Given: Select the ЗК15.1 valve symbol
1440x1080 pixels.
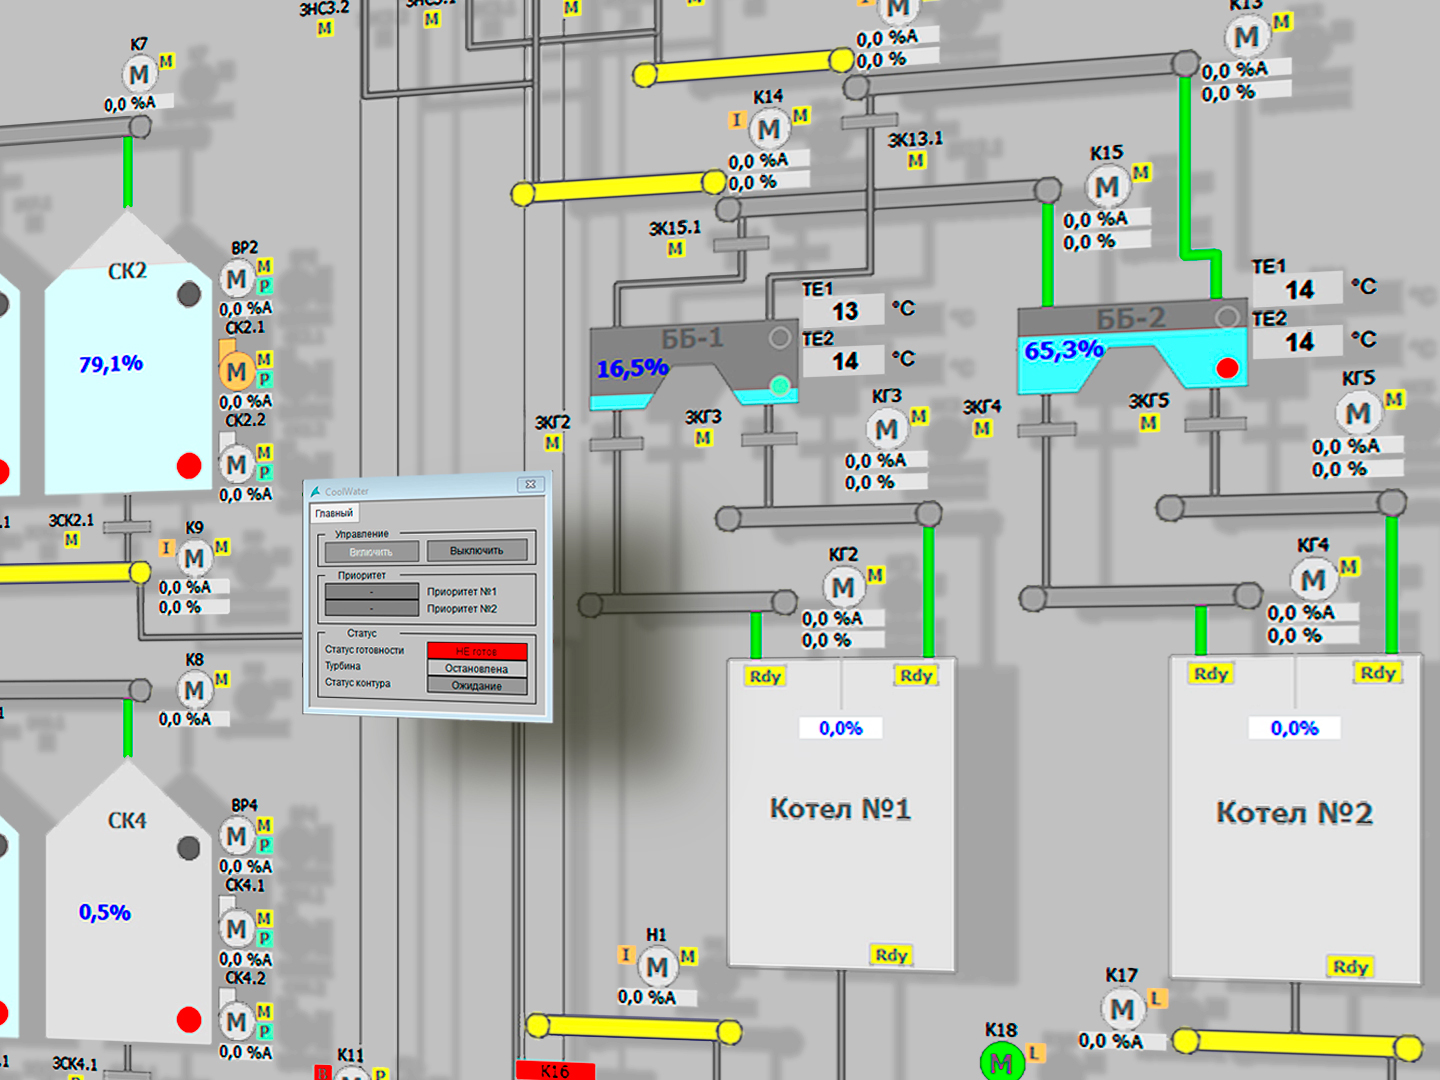Looking at the screenshot, I should click(741, 244).
